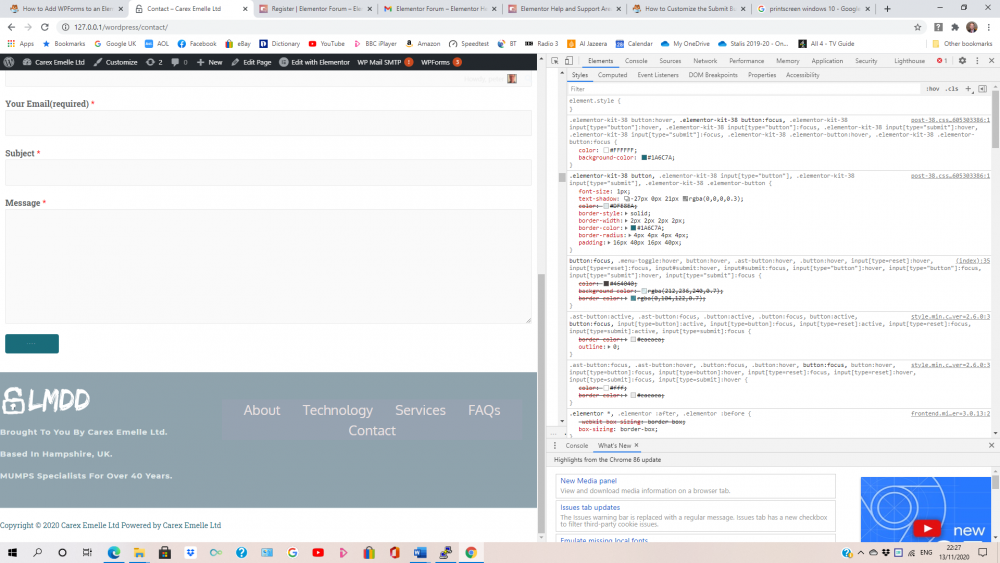Click the Technology footer menu link
Screen dimensions: 1000x563
[337, 410]
